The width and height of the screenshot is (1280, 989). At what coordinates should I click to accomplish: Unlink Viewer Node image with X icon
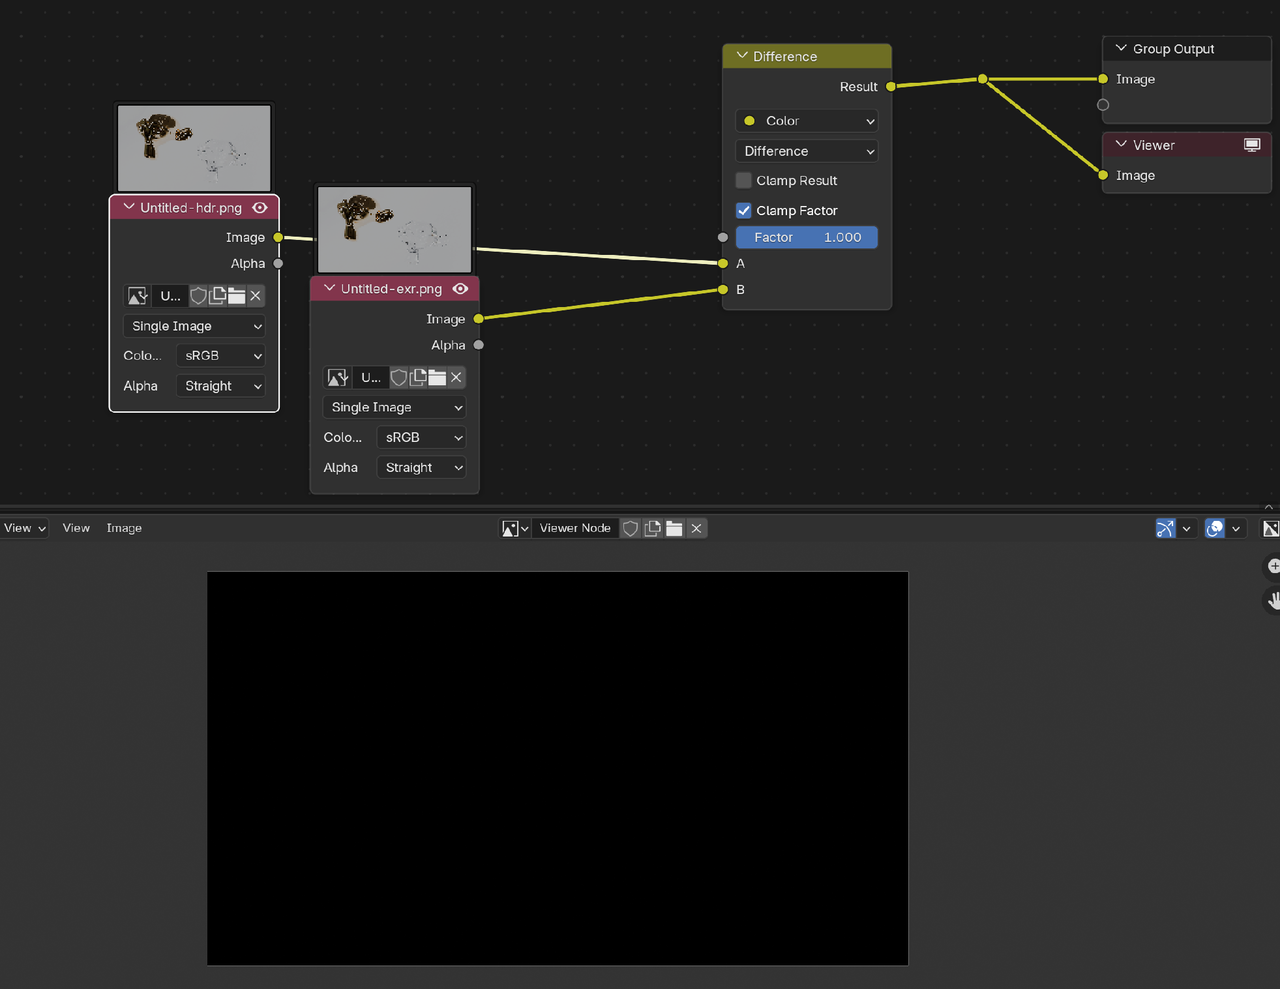pos(697,528)
